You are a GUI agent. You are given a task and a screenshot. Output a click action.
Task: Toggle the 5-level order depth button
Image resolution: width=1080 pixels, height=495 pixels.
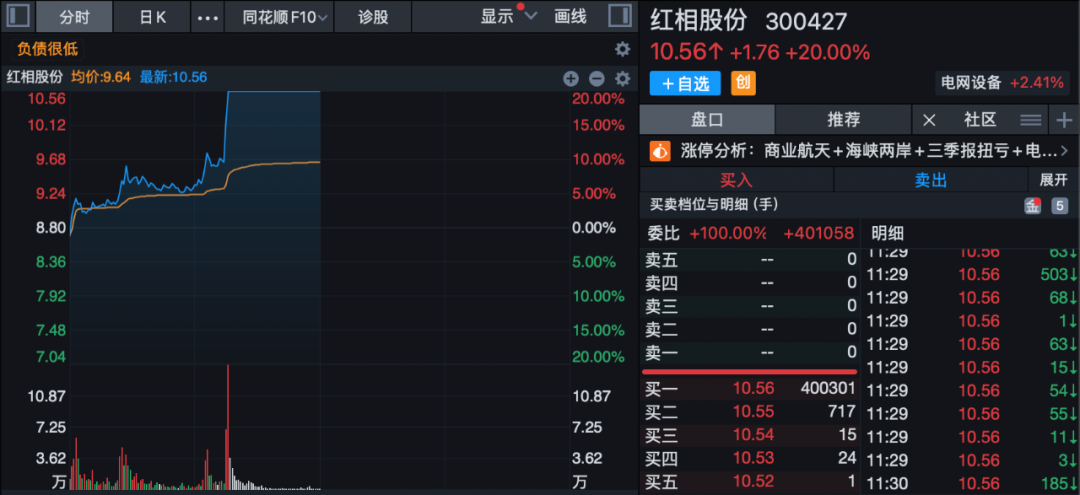(x=1058, y=206)
